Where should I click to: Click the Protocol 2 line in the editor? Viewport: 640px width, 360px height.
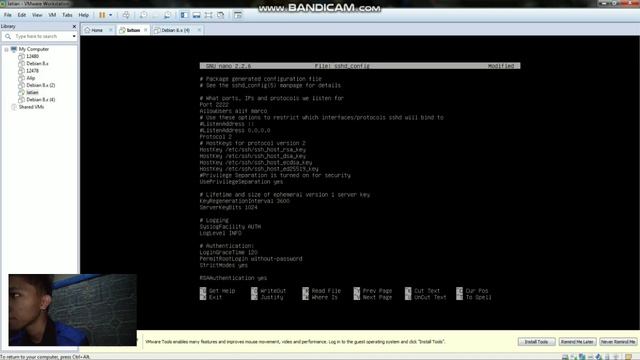click(216, 137)
